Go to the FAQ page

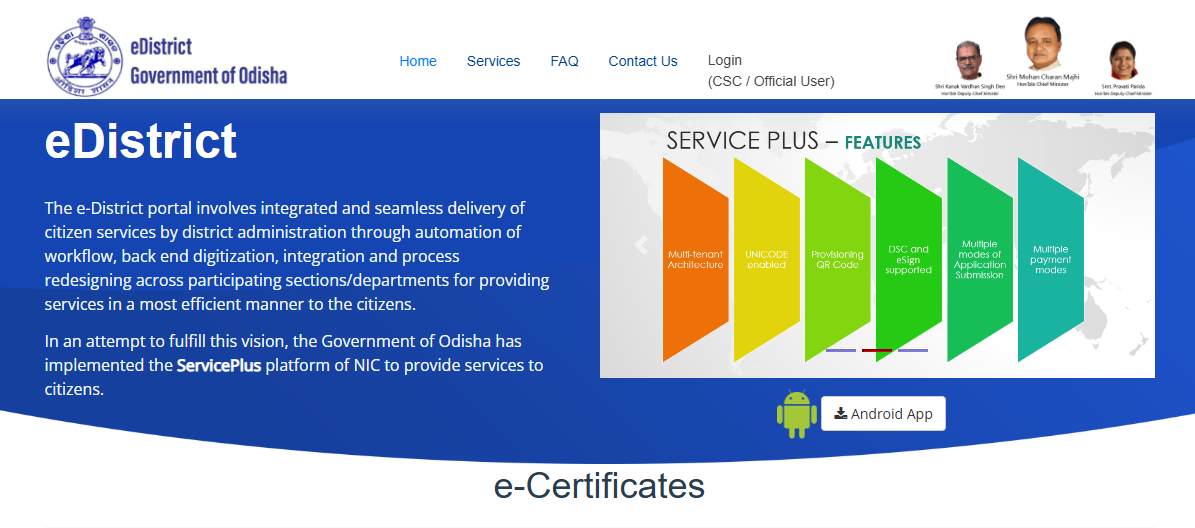coord(564,61)
